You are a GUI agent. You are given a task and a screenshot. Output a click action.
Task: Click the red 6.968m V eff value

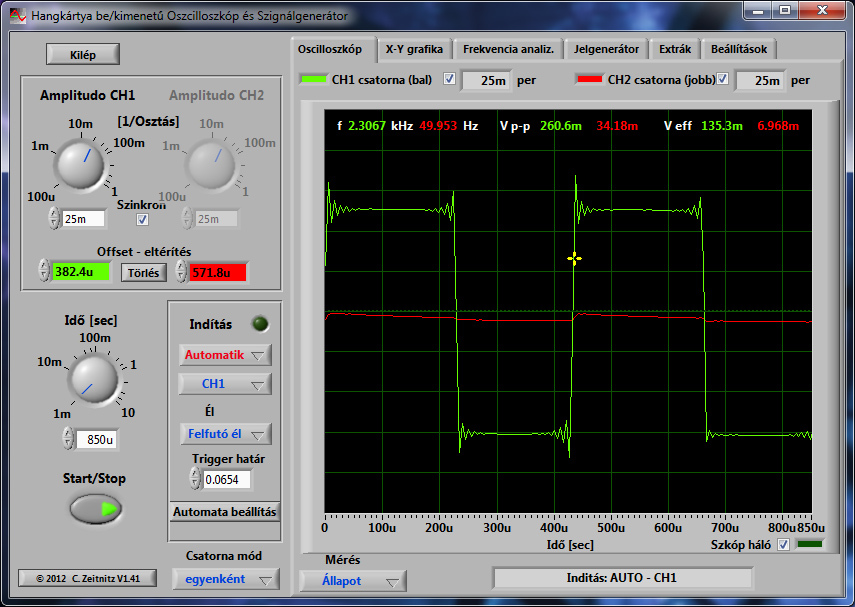(x=778, y=126)
